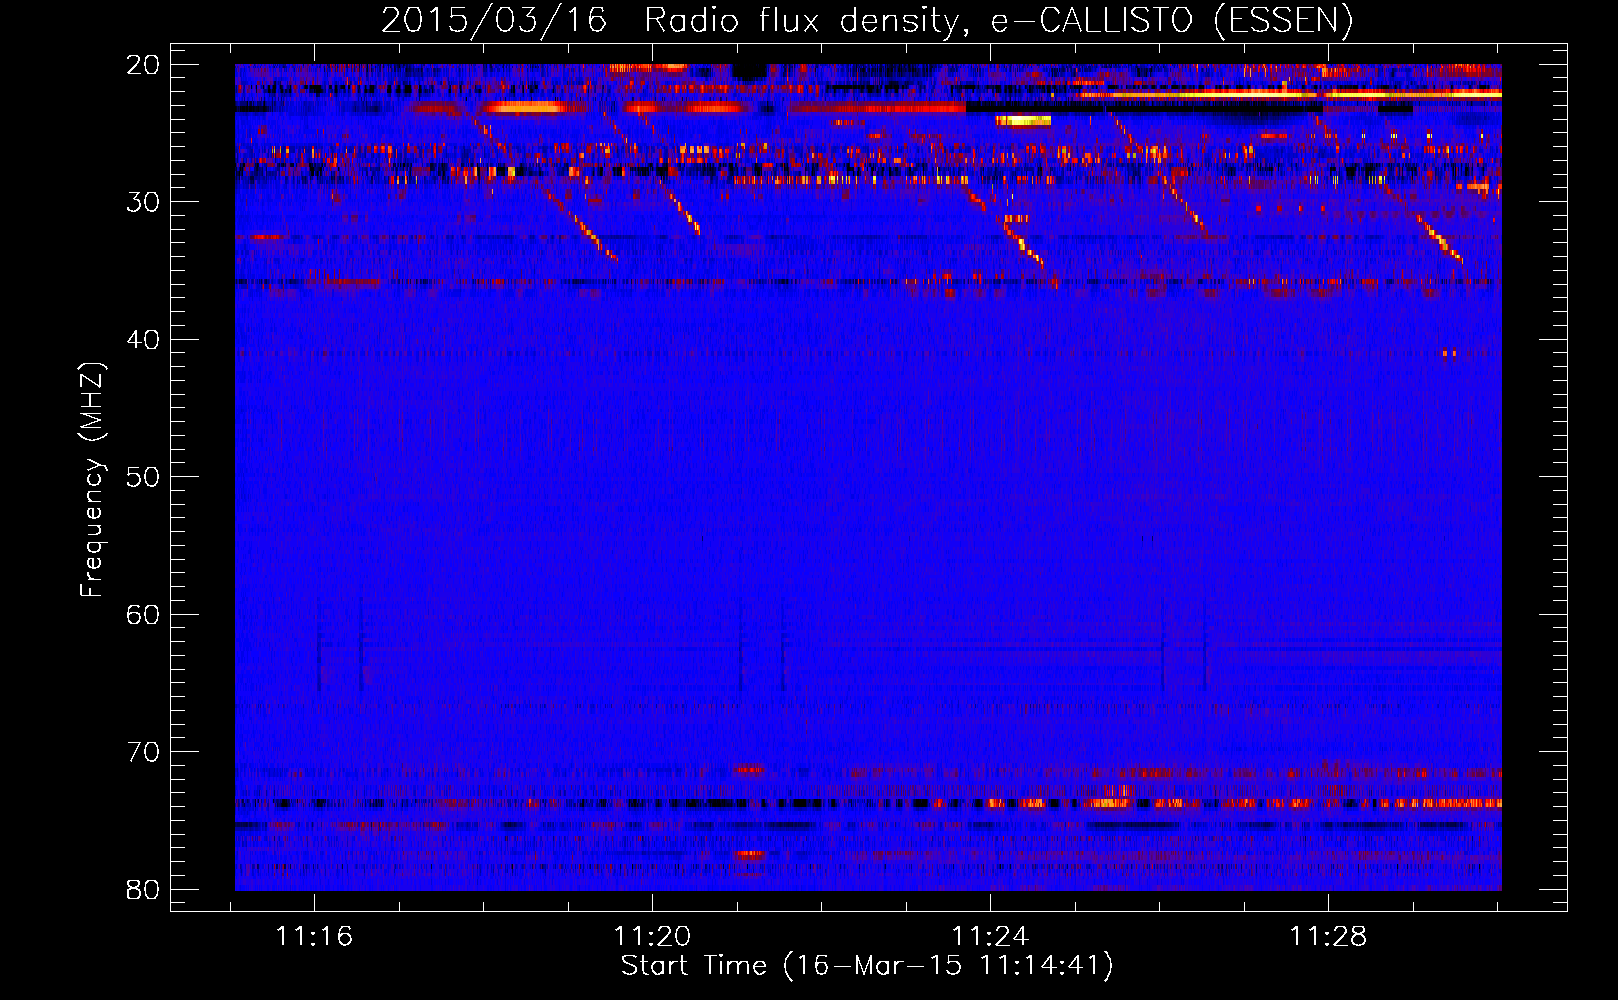
Task: Click the plot title "2015/03/16 Radio flux density, e-CALLISTO (ESSEN)"
Action: 867,20
